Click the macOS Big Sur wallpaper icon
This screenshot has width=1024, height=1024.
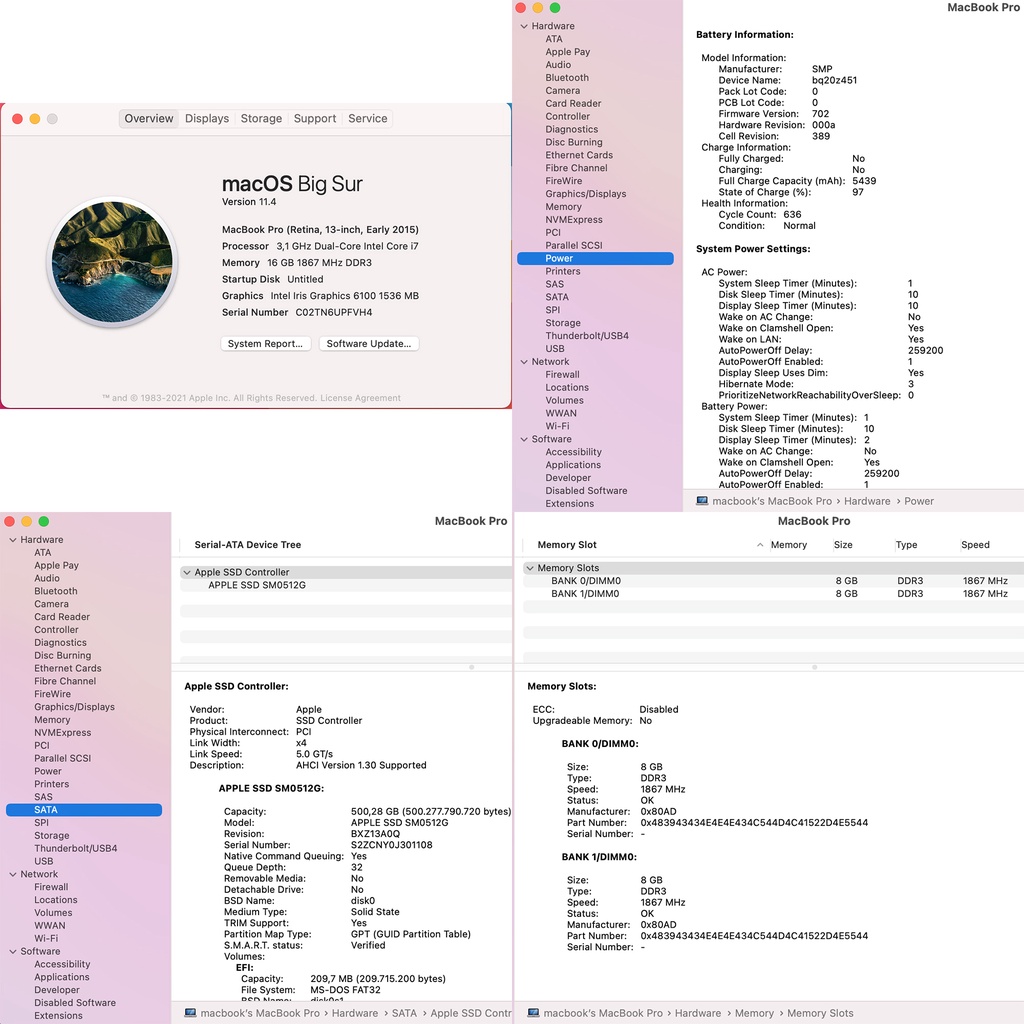pos(112,263)
